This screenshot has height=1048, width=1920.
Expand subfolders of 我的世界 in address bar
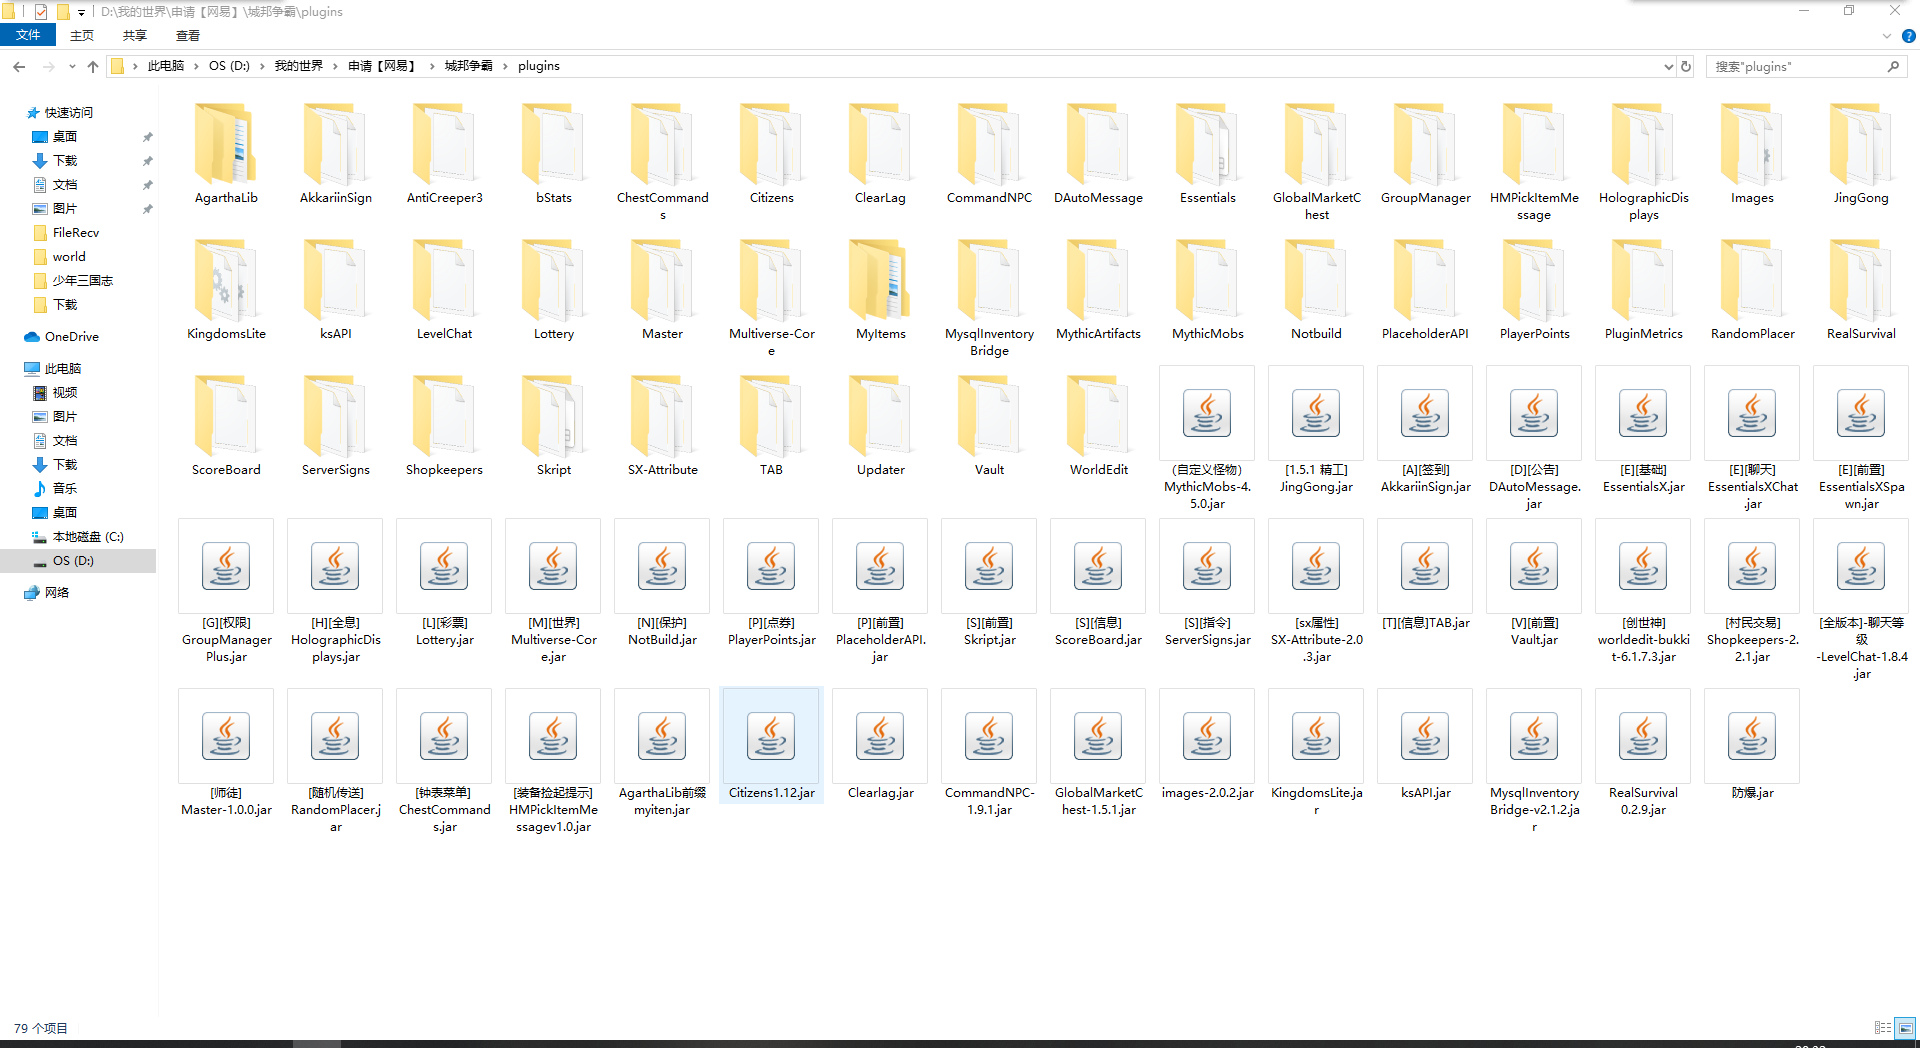click(x=336, y=66)
